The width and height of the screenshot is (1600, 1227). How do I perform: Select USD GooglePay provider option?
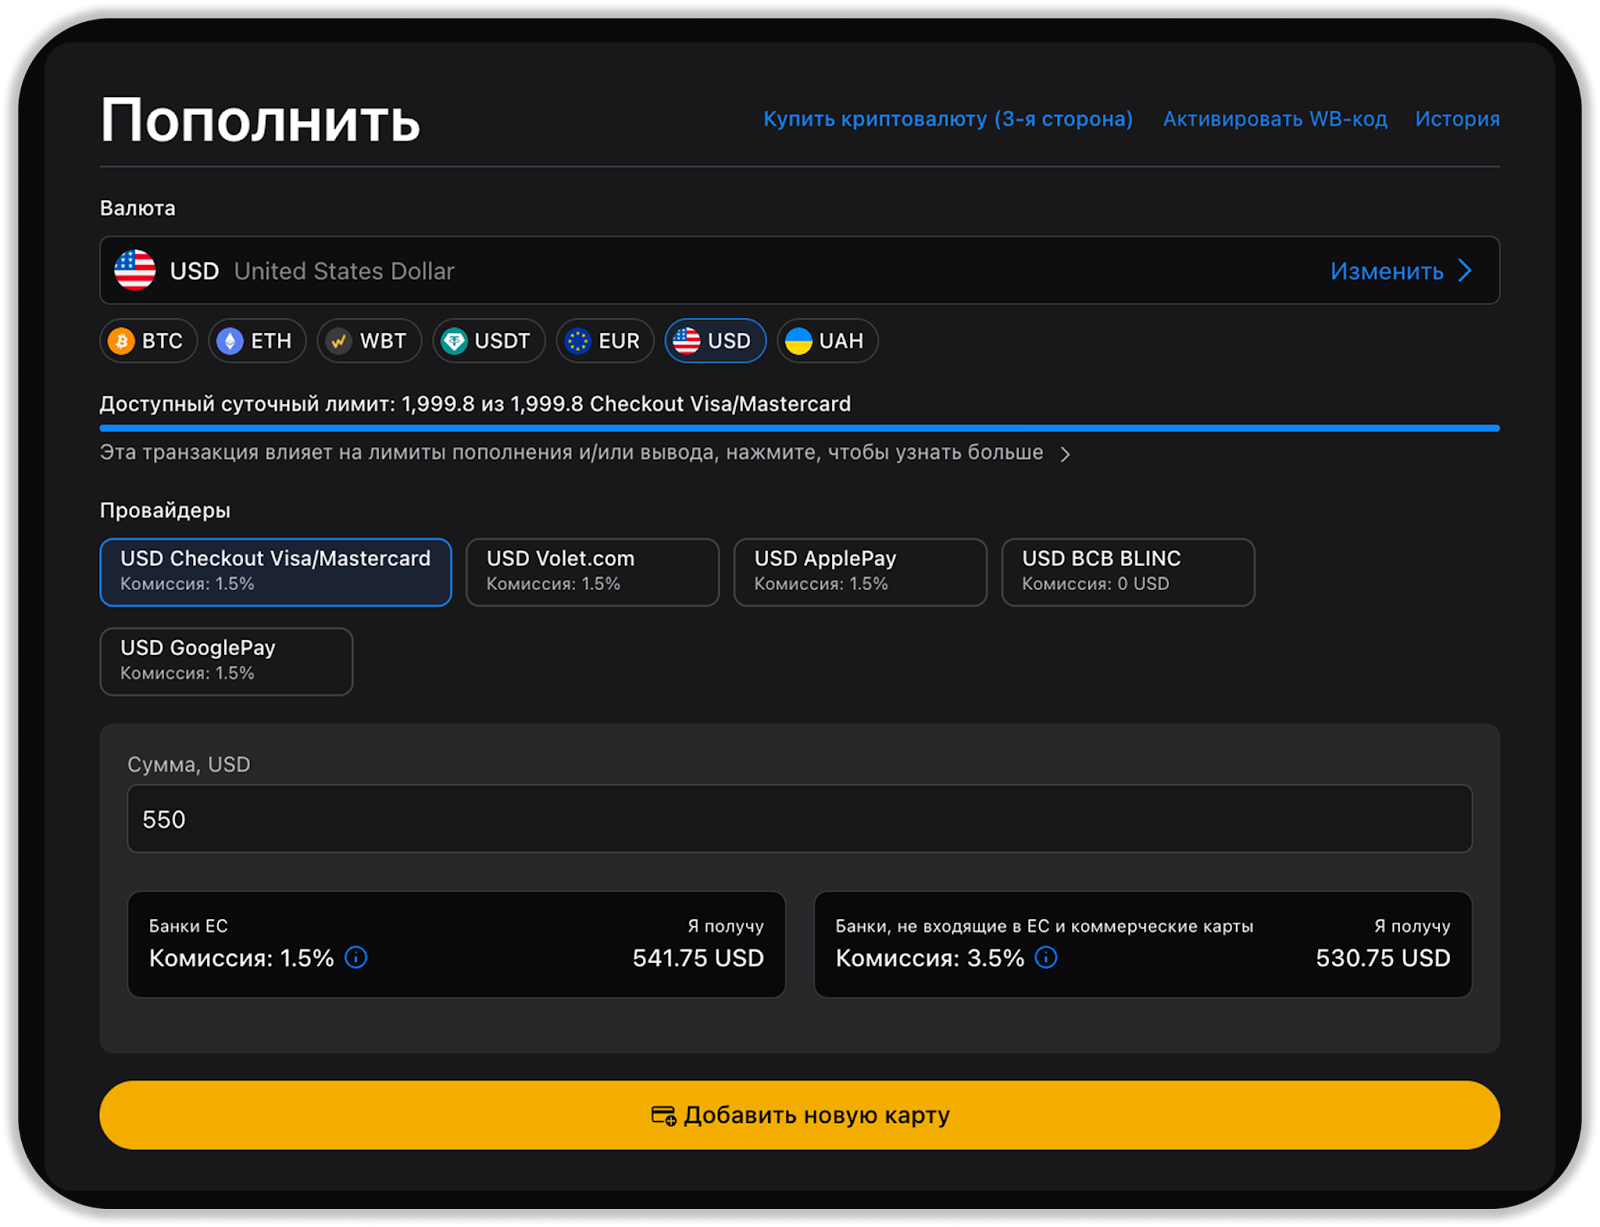(x=226, y=661)
